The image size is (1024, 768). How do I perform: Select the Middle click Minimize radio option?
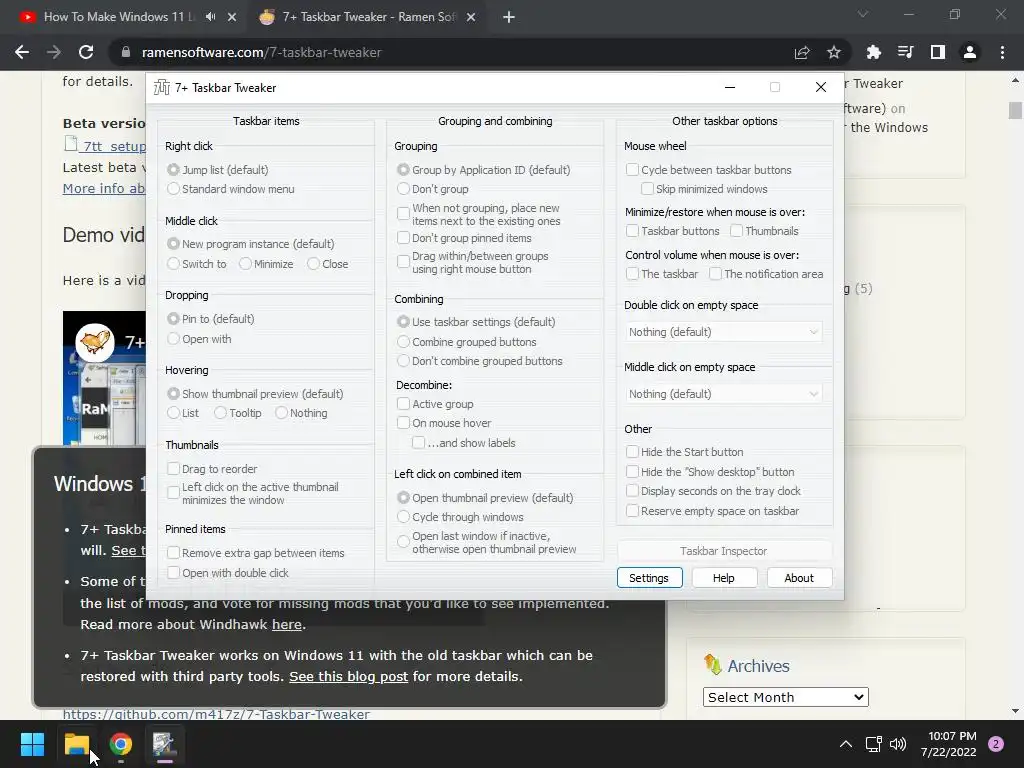point(245,264)
